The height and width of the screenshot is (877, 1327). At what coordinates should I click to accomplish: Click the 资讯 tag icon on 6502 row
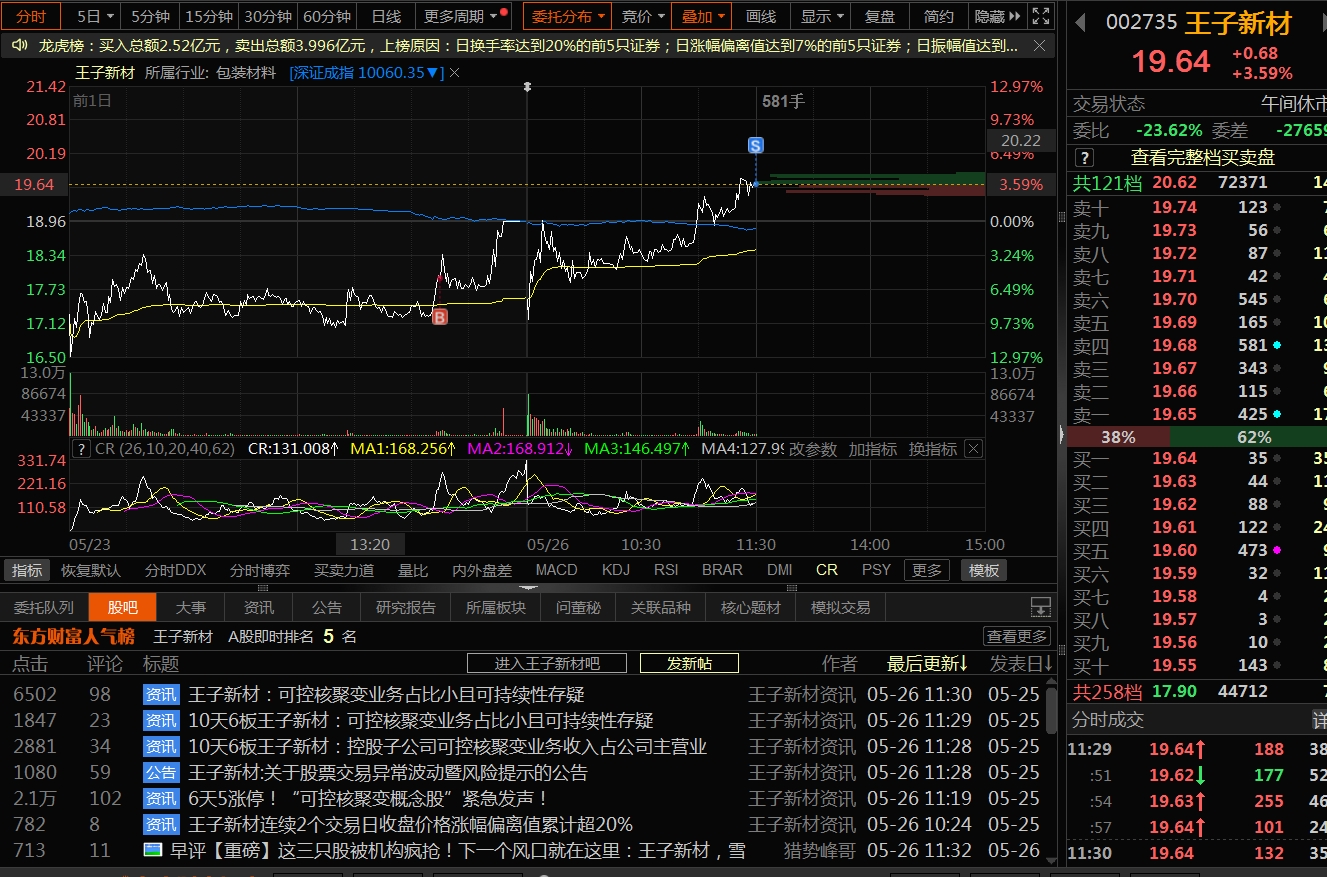click(161, 694)
